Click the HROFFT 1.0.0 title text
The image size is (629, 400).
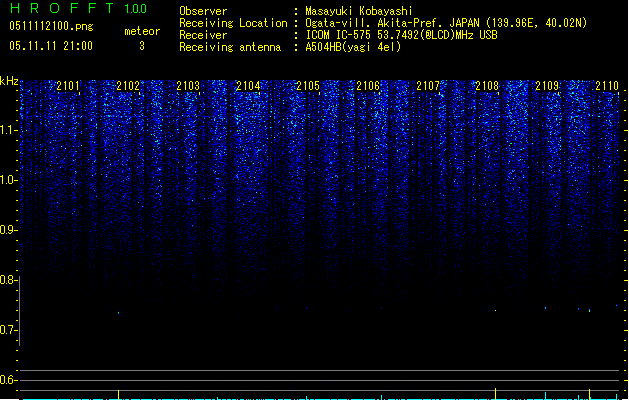[x=78, y=8]
